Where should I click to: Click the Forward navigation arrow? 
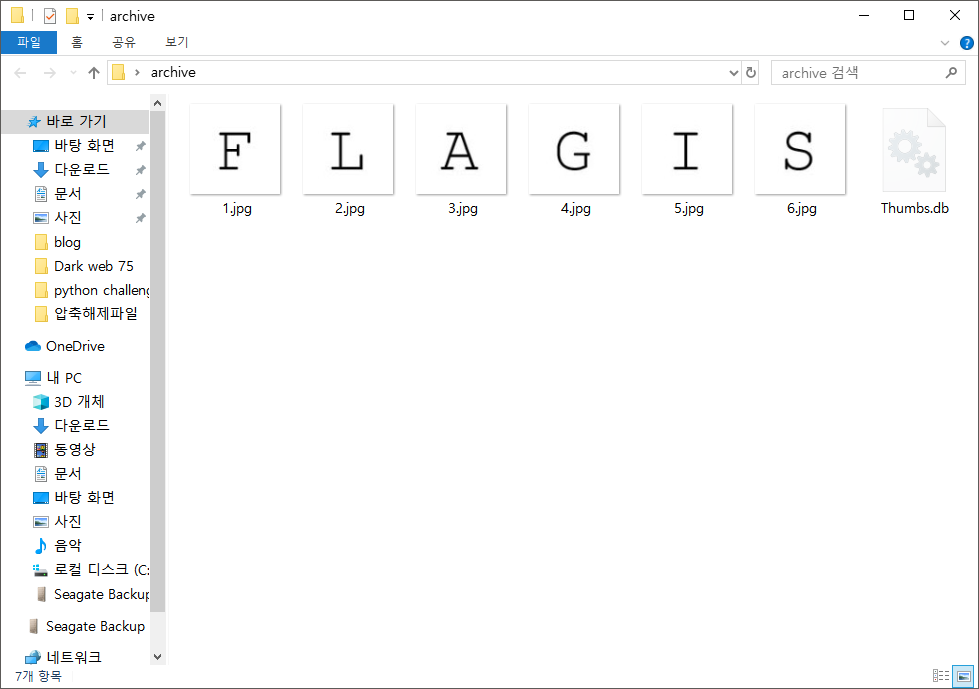tap(49, 73)
